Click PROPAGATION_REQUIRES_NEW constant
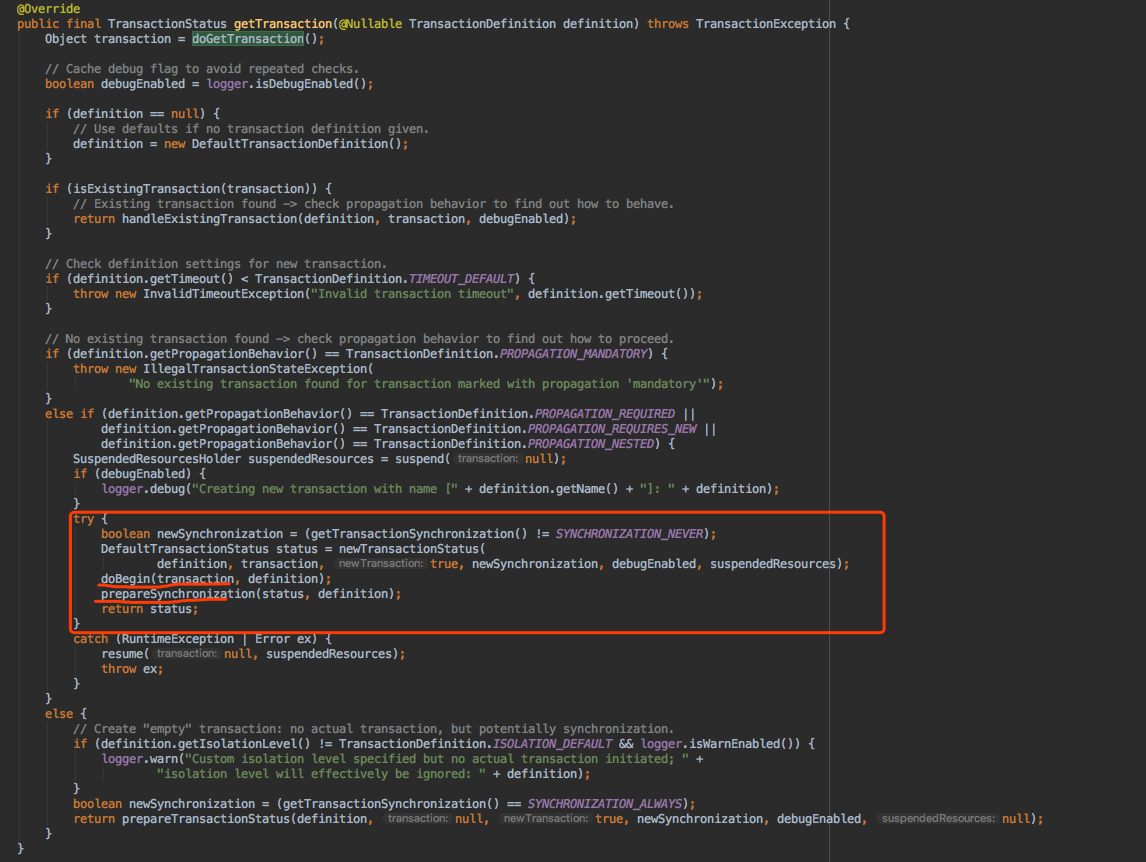The height and width of the screenshot is (862, 1146). coord(612,429)
